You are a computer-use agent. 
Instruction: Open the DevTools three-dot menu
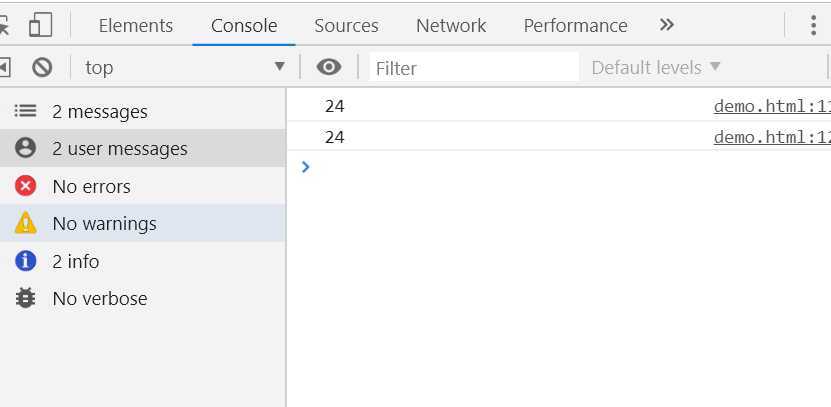813,25
